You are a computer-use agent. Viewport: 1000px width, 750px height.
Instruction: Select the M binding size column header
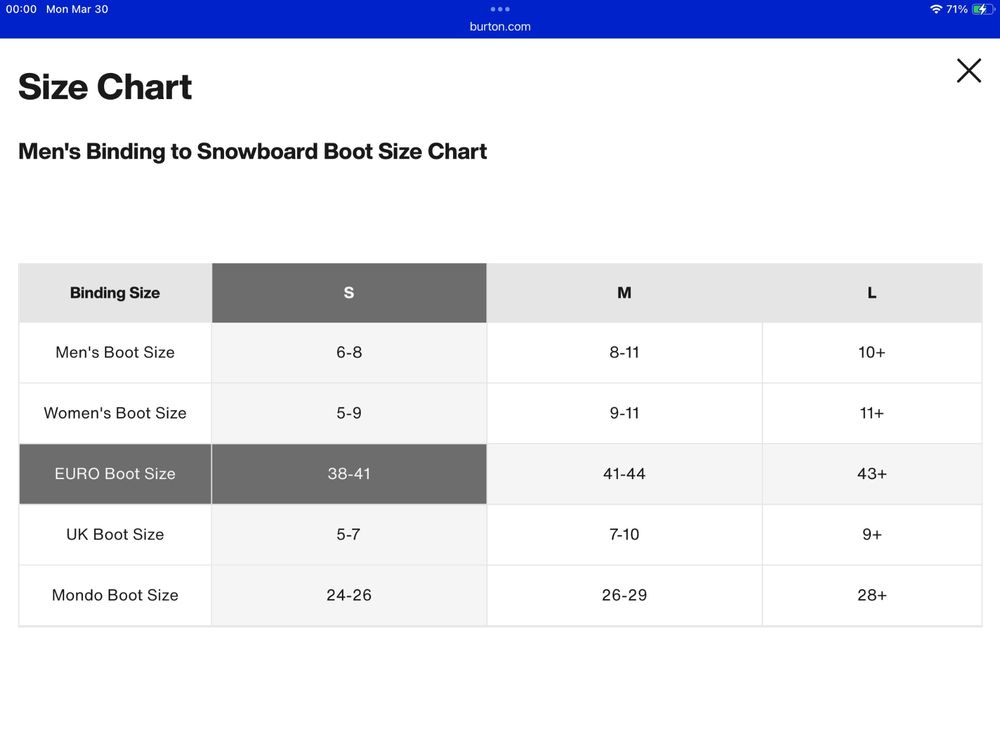point(624,293)
